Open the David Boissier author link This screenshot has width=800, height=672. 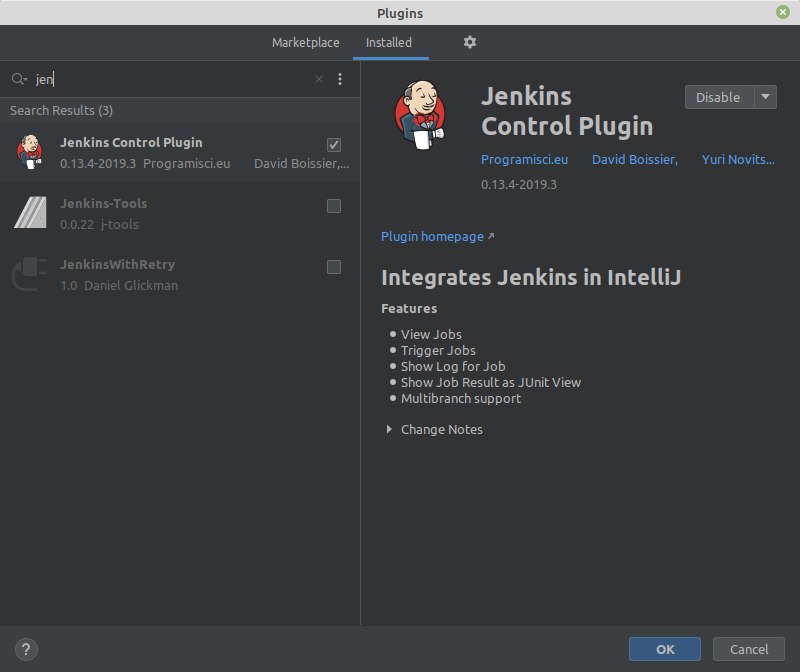pos(635,160)
